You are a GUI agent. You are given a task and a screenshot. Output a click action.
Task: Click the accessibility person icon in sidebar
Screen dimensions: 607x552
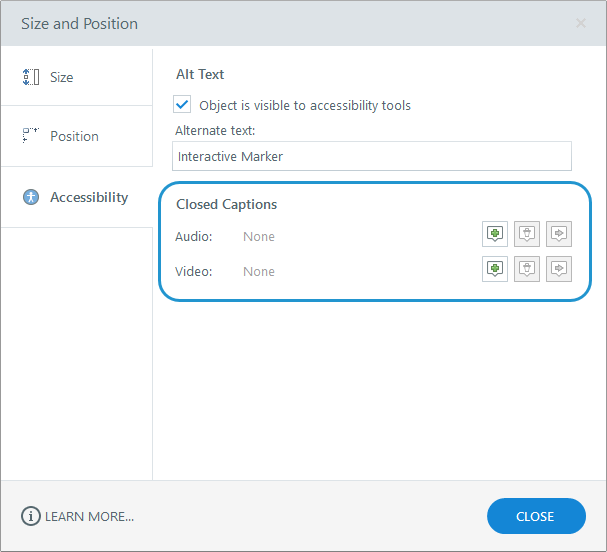pyautogui.click(x=31, y=197)
